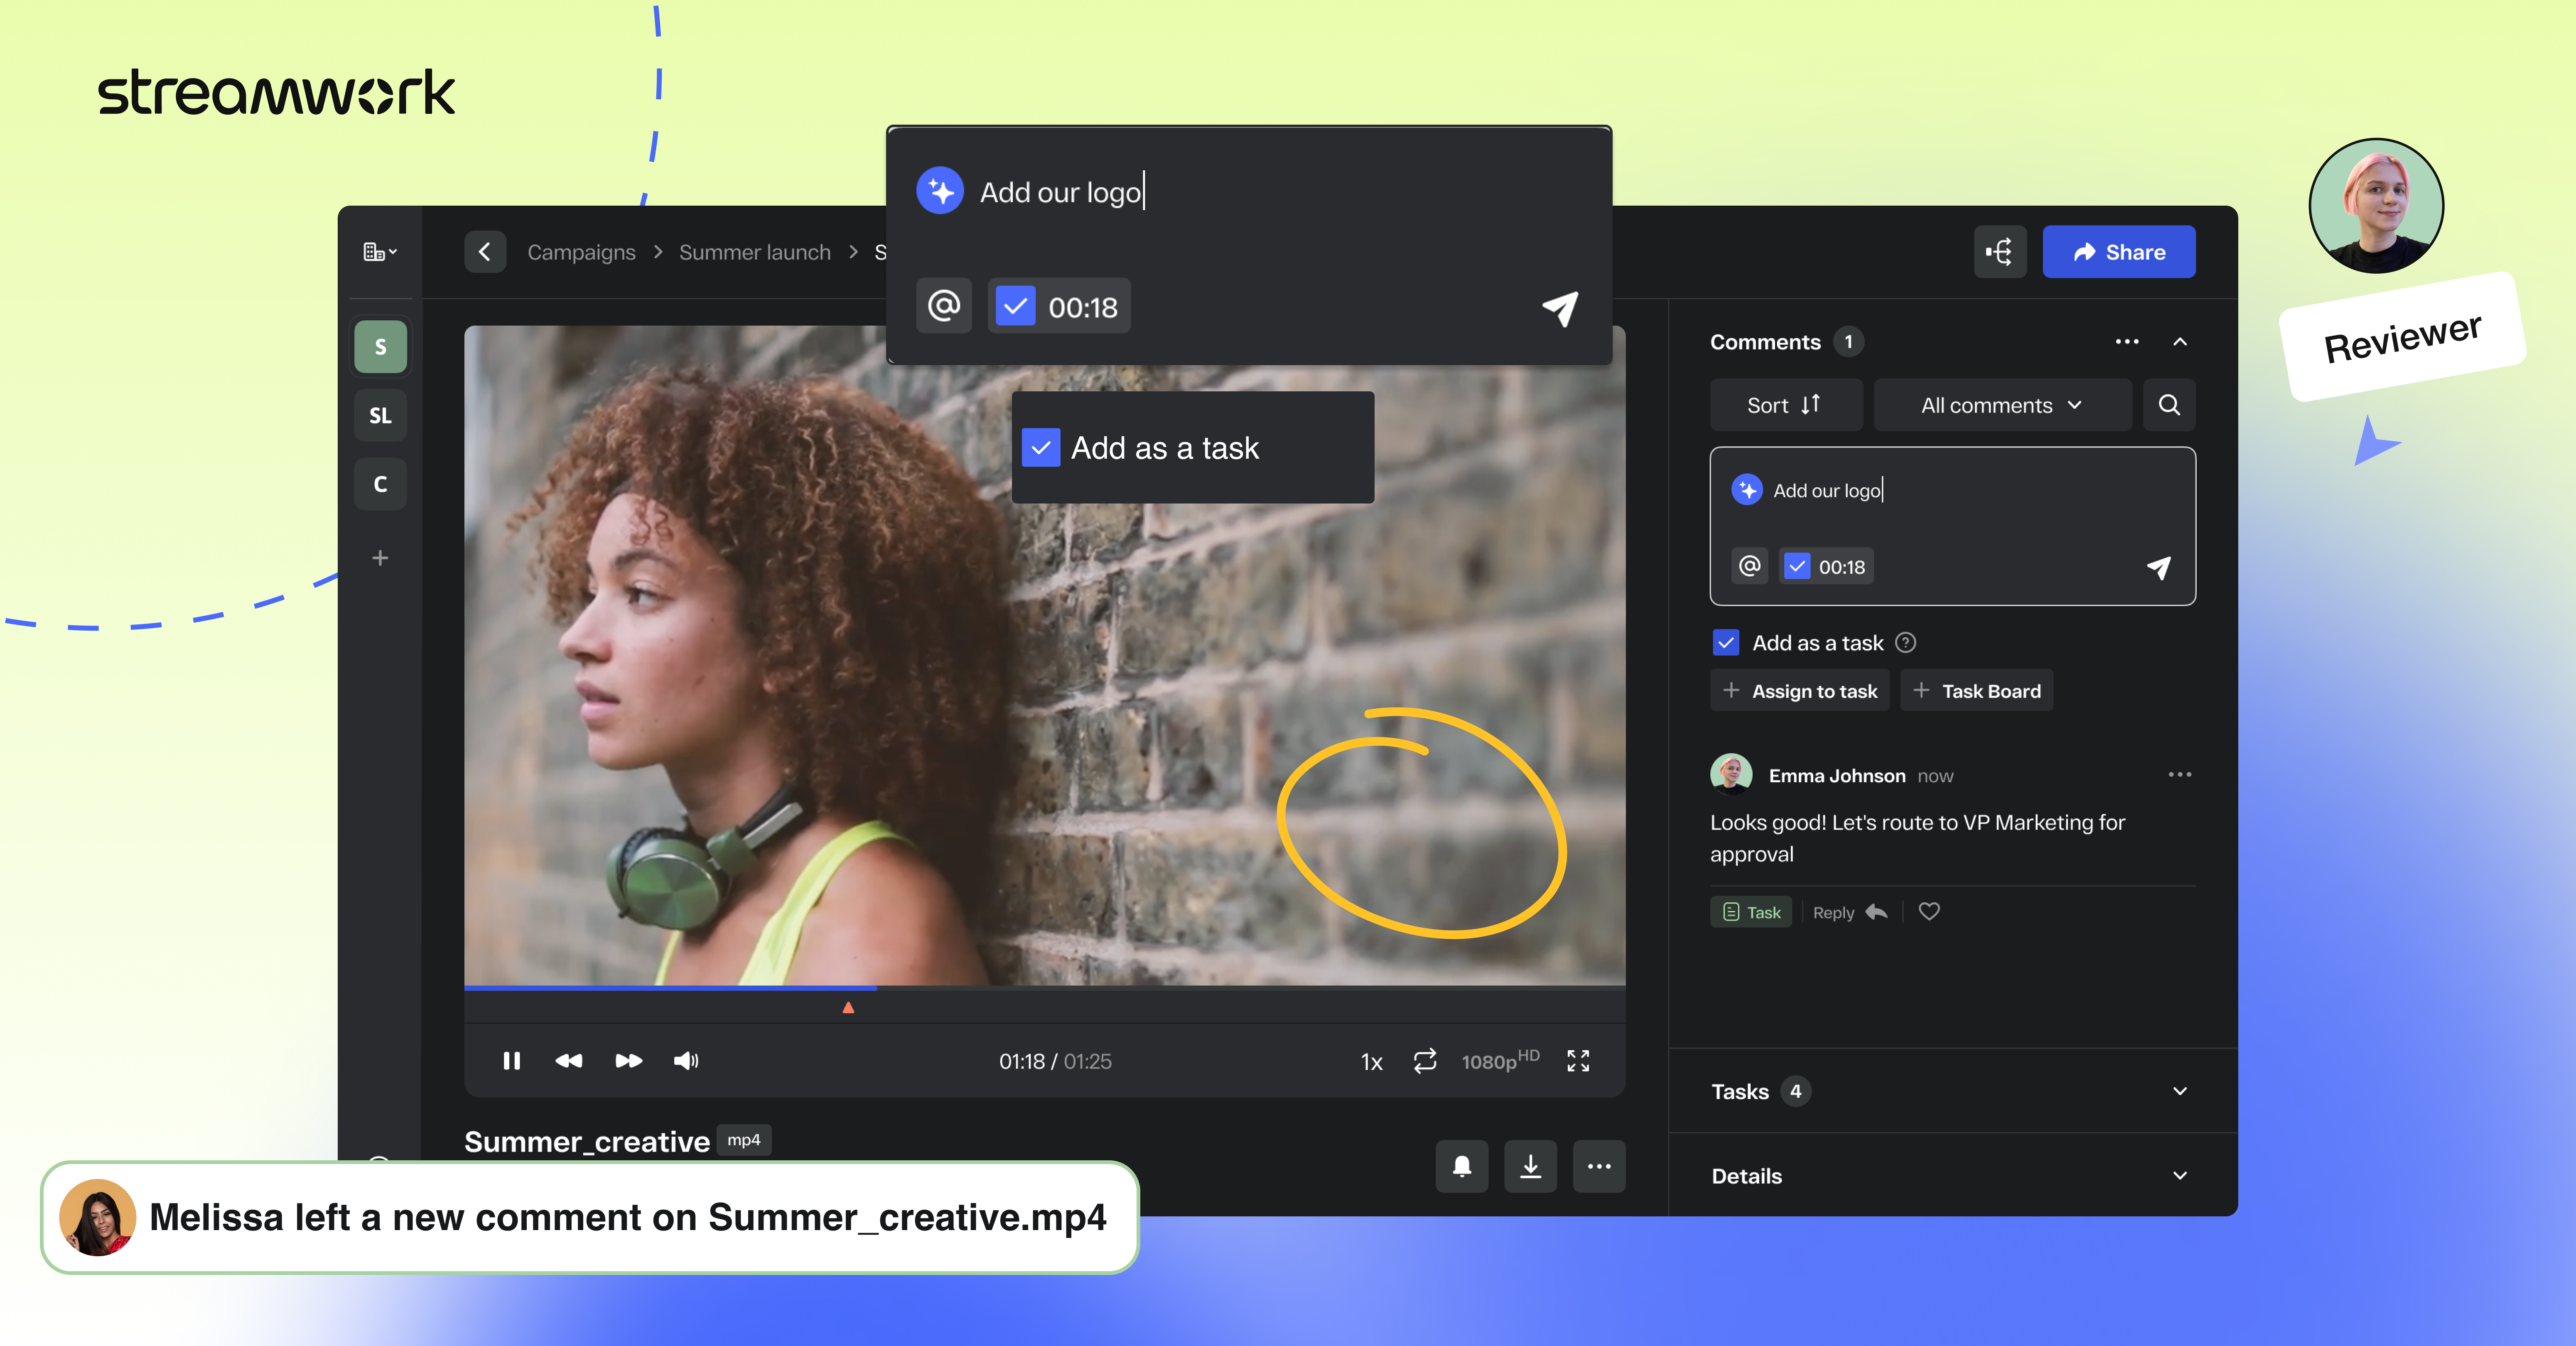
Task: Enter fullscreen video mode
Action: 1578,1061
